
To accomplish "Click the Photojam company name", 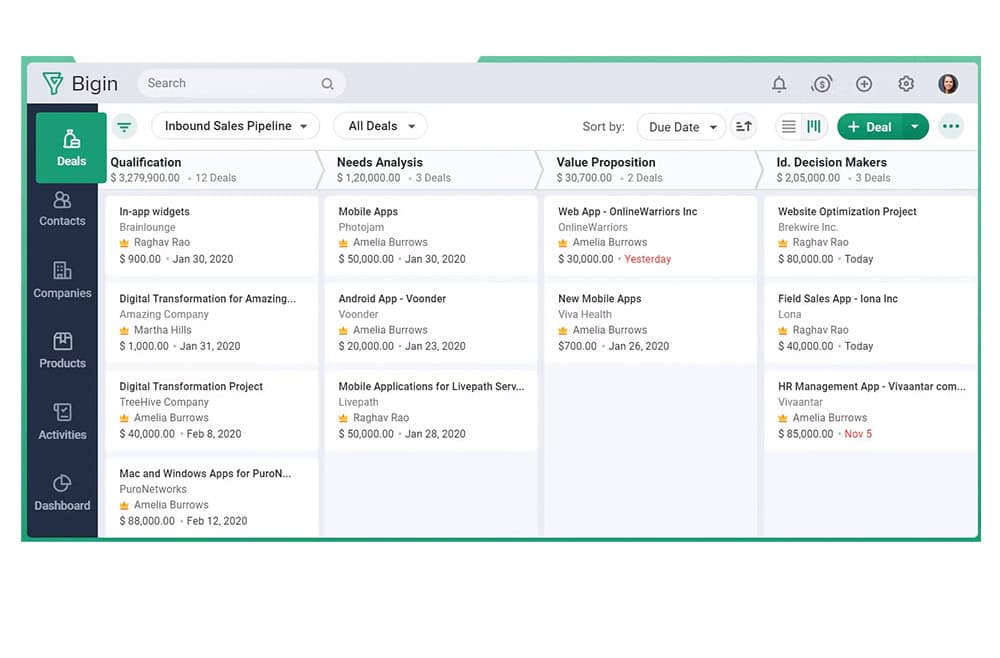I will 361,227.
